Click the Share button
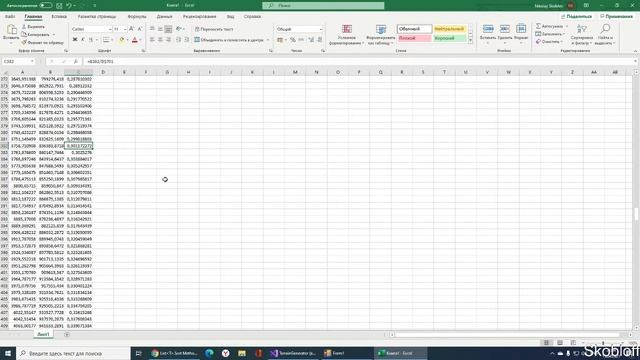 pyautogui.click(x=577, y=17)
